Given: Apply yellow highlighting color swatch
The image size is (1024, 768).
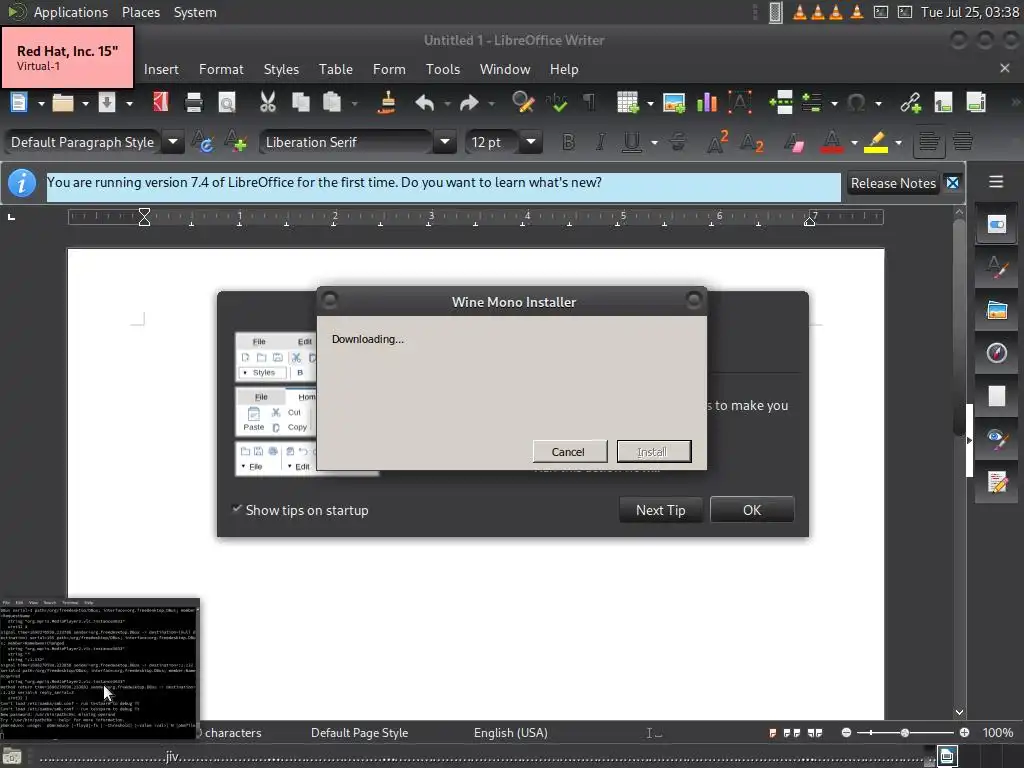Looking at the screenshot, I should 876,142.
